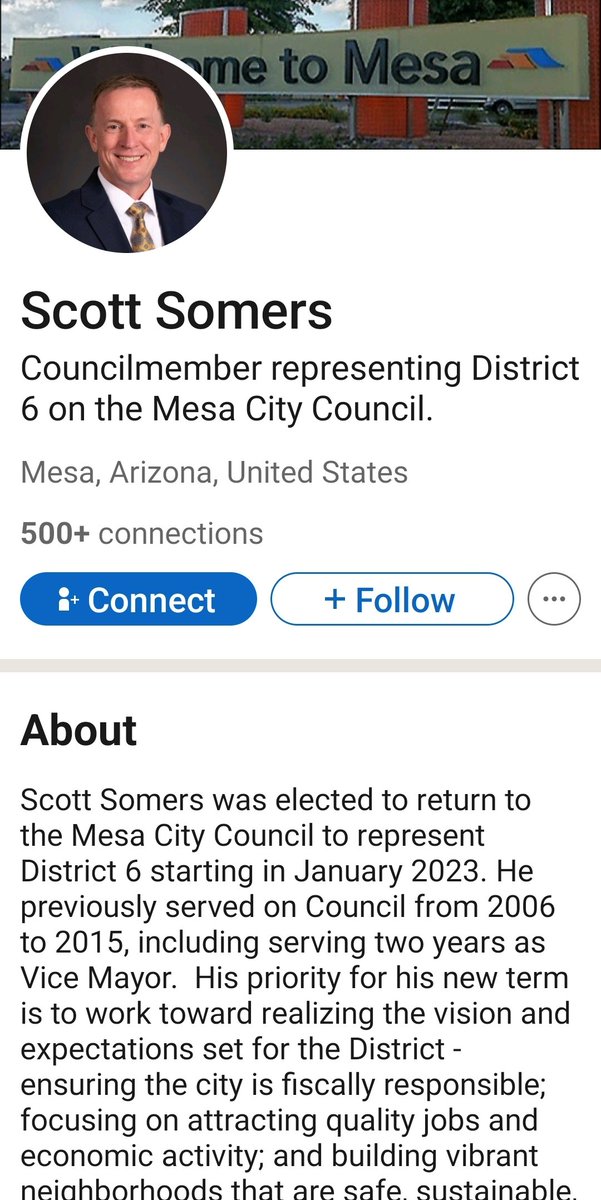Screen dimensions: 601x1200
Task: Click the gray divider above About section
Action: (x=300, y=665)
